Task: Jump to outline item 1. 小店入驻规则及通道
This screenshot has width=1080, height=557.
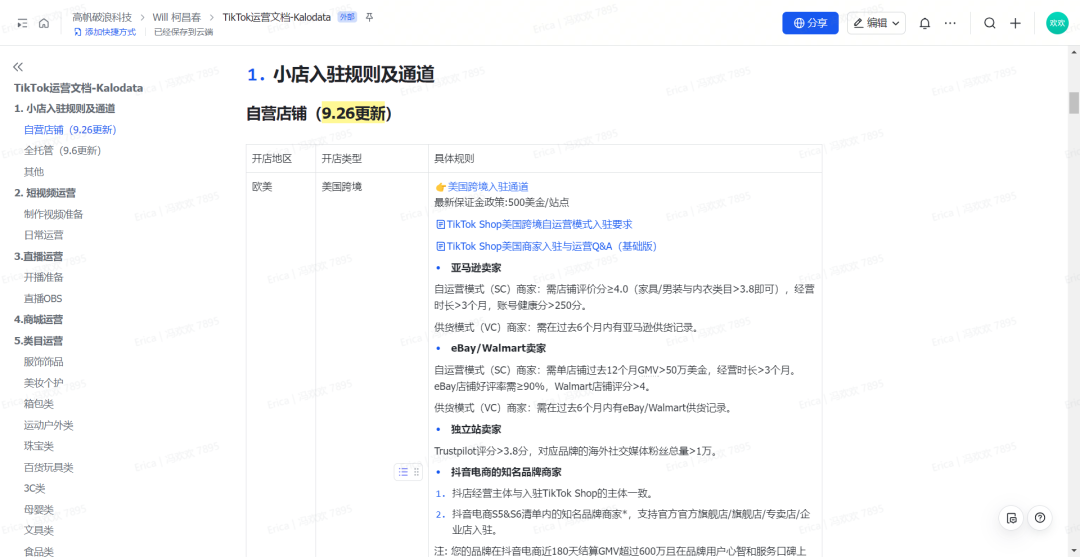Action: click(x=65, y=109)
